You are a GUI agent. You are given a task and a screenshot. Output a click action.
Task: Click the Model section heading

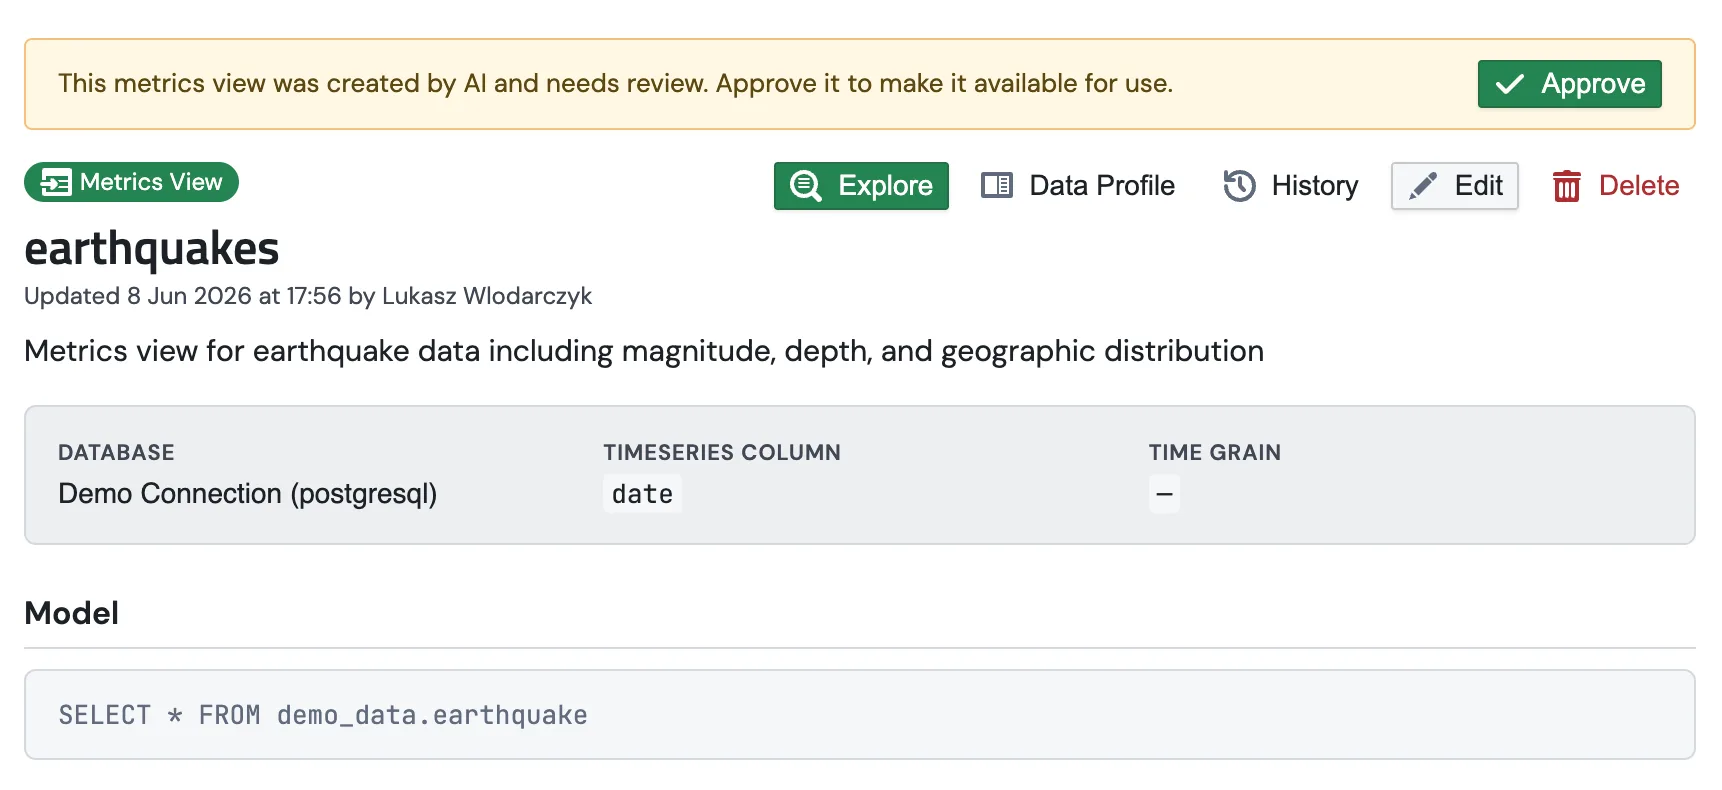(72, 613)
